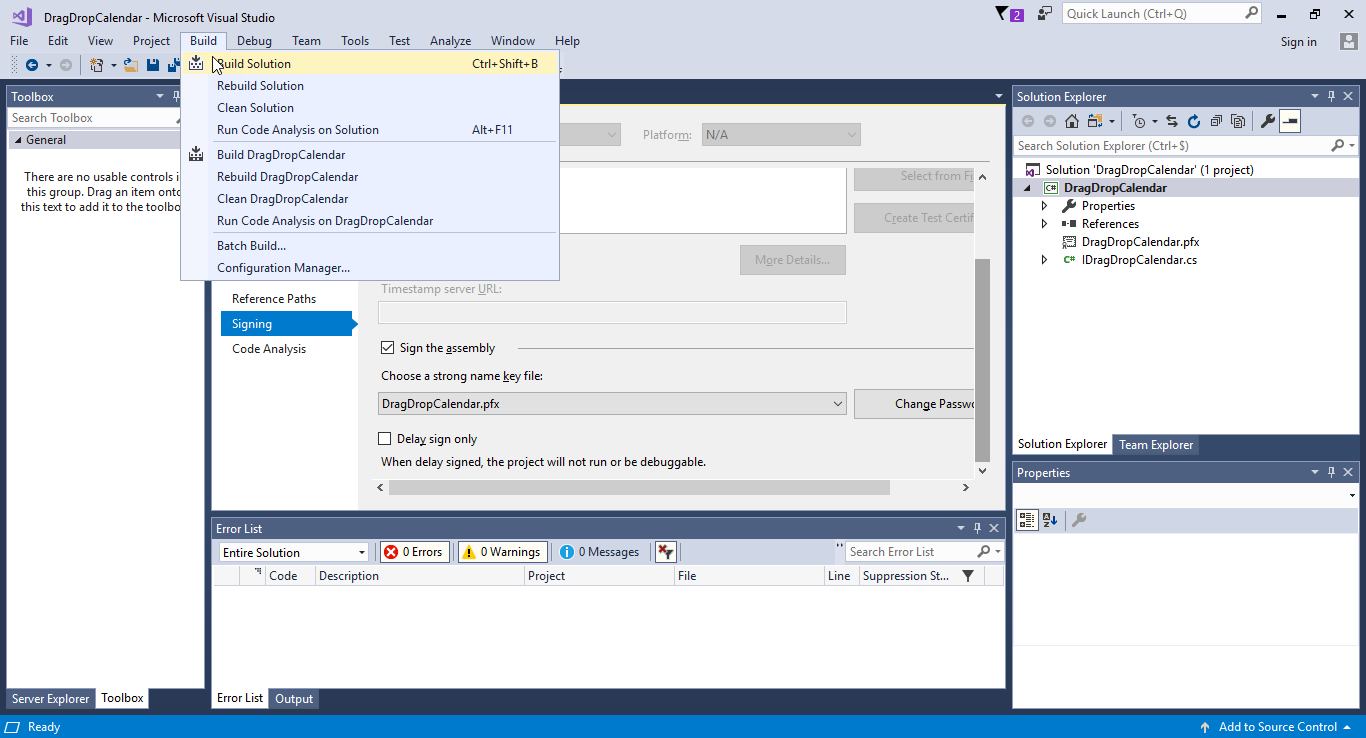The height and width of the screenshot is (738, 1366).
Task: Click search magnifier in Quick Launch box
Action: tap(1251, 13)
